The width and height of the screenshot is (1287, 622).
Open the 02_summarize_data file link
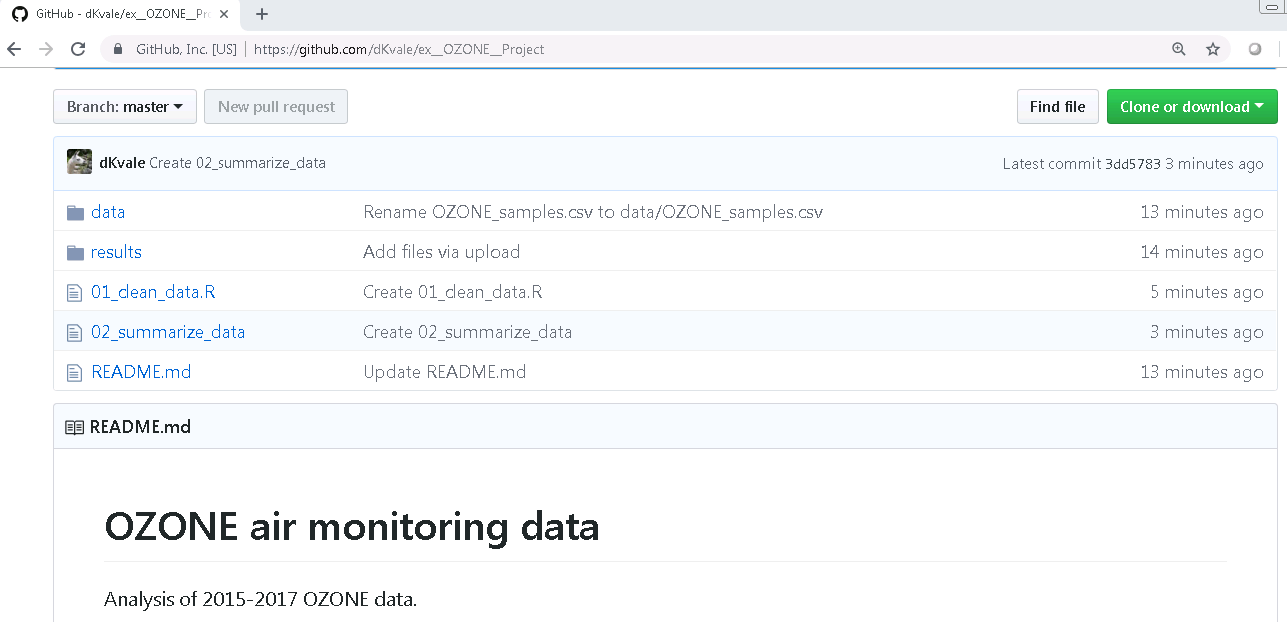click(x=168, y=332)
